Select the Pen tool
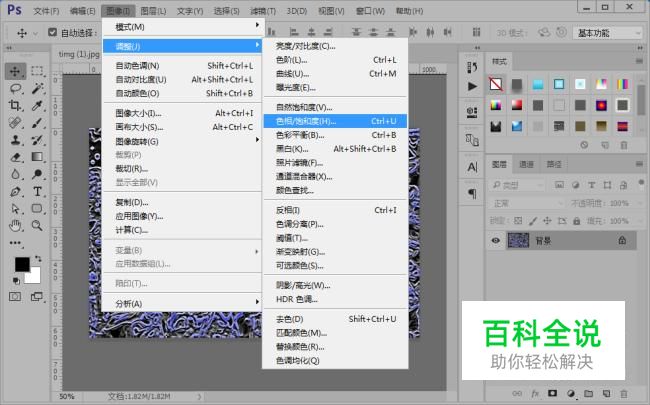Viewport: 650px width, 405px height. click(x=15, y=192)
